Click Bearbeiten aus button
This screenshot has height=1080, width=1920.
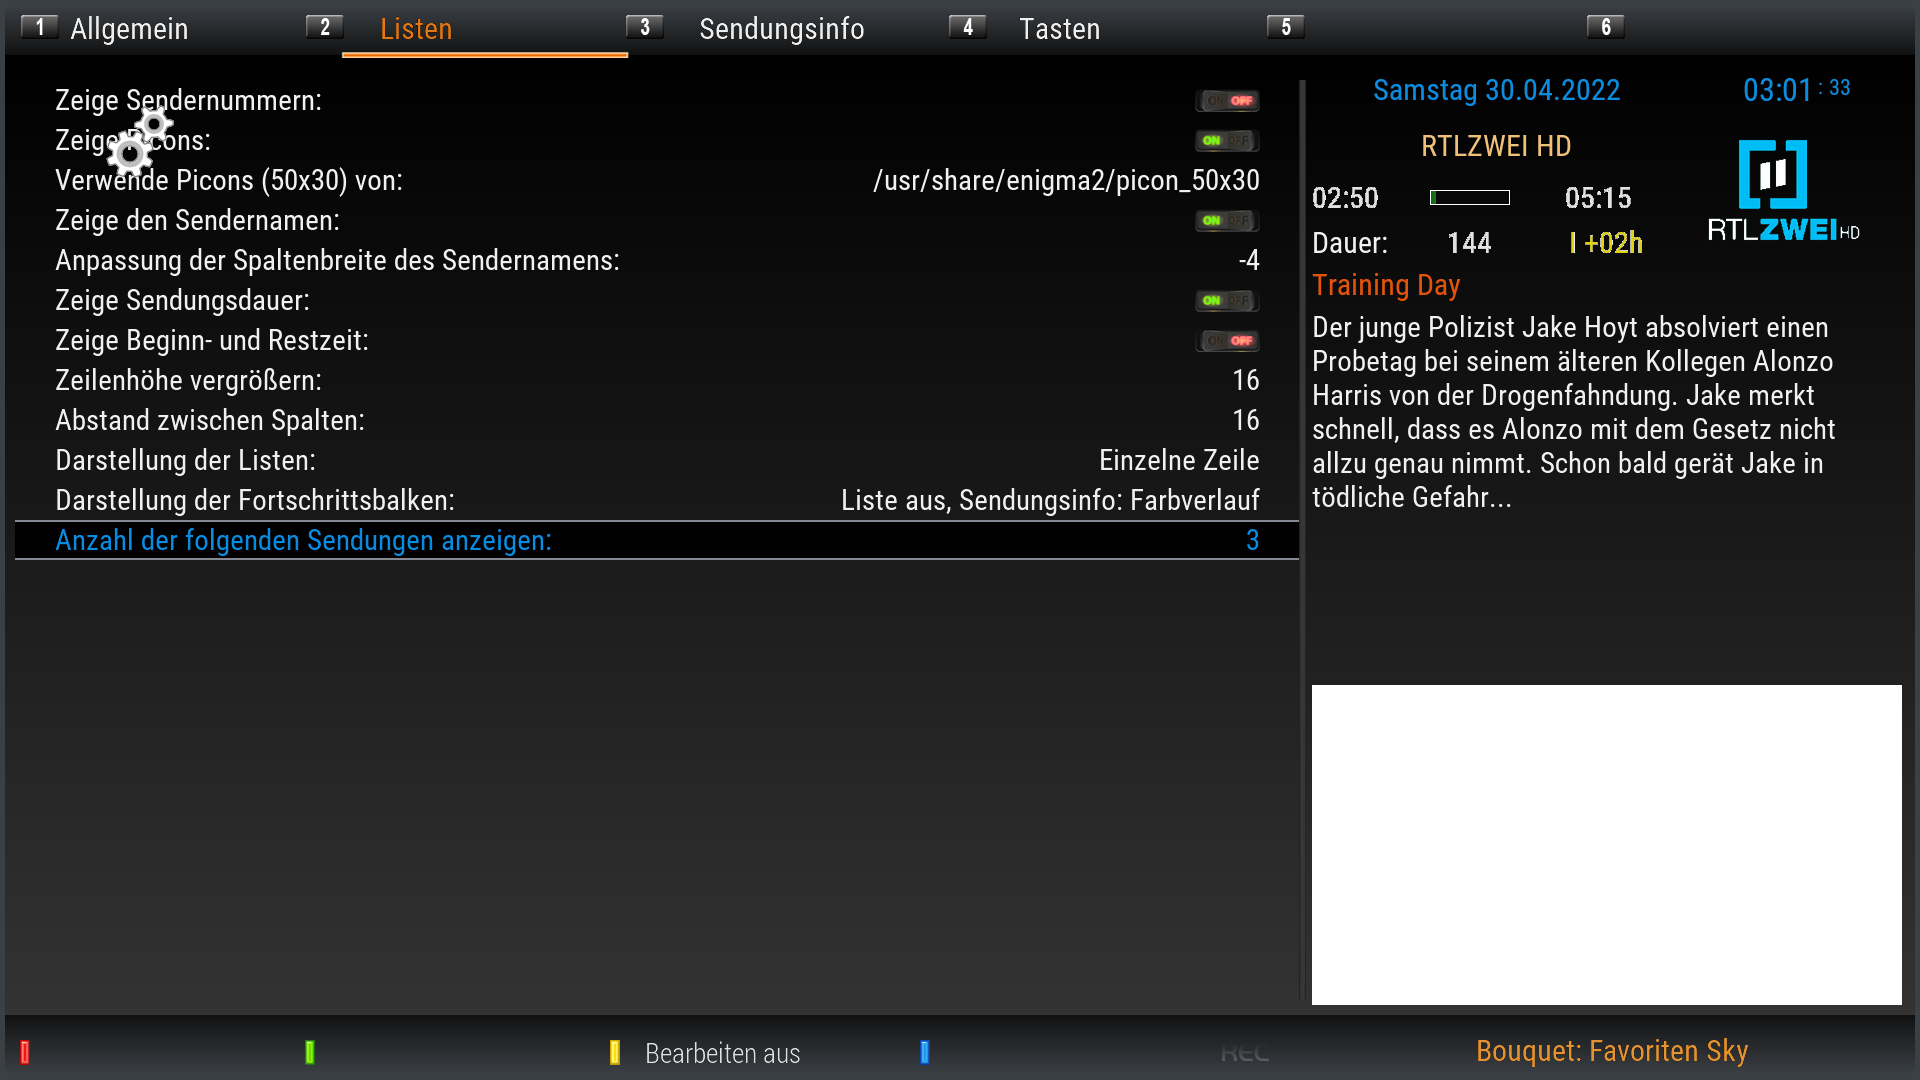tap(721, 1053)
